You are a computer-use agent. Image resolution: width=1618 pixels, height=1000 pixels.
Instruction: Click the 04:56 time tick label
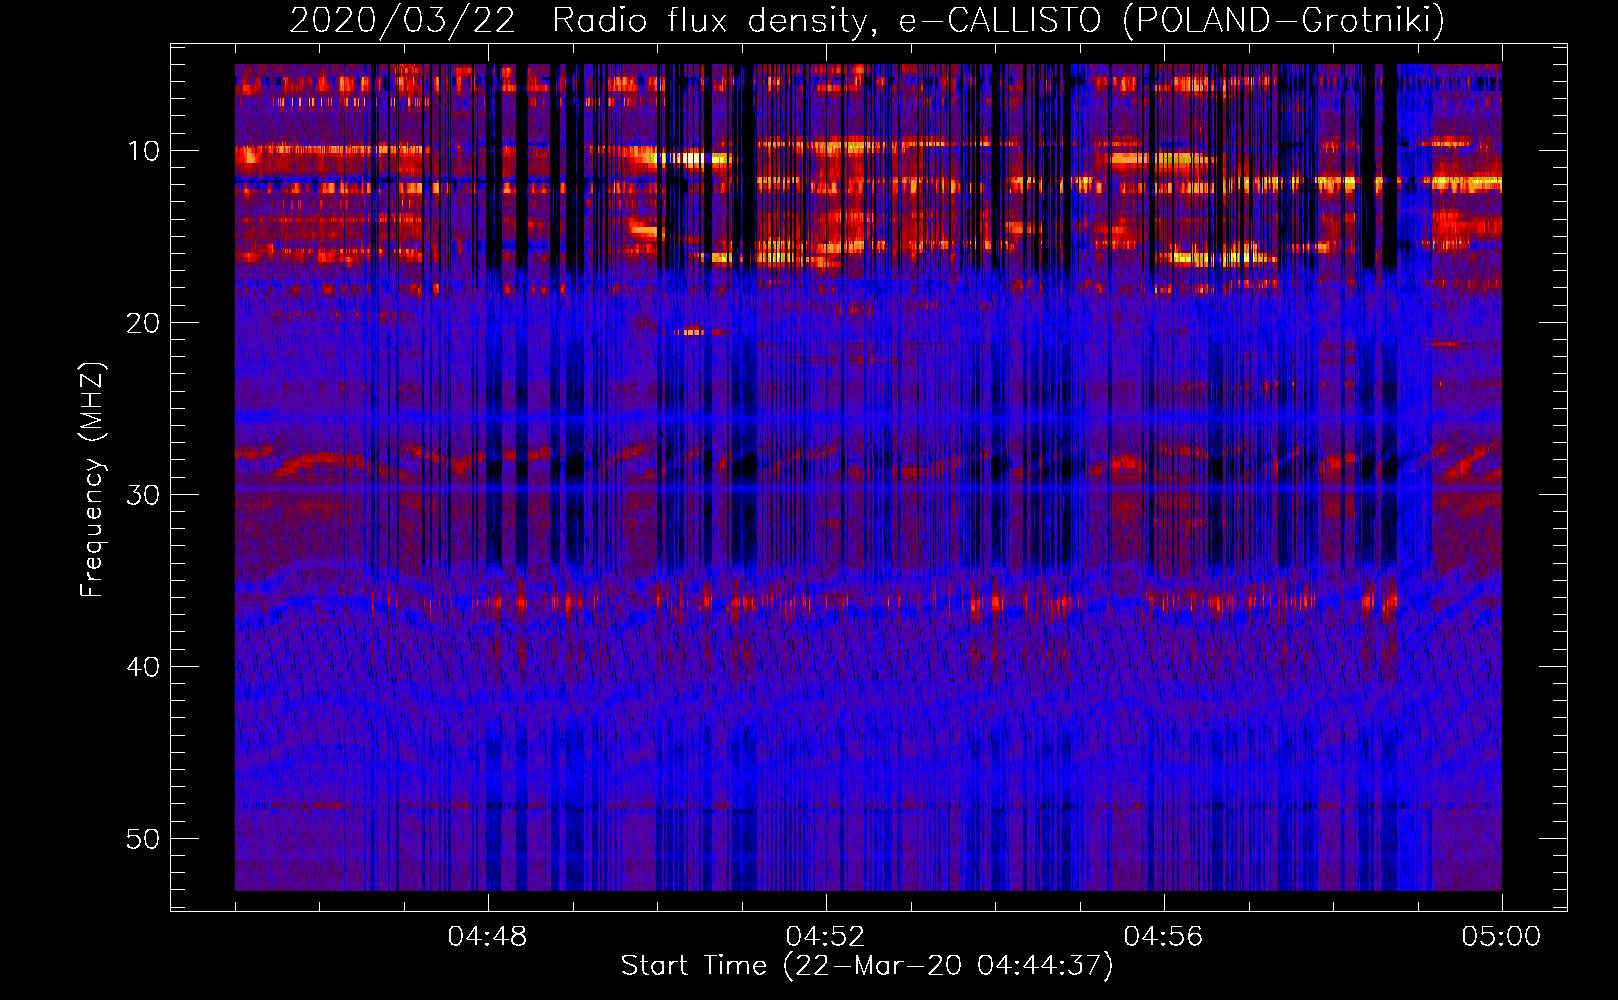click(x=1164, y=937)
